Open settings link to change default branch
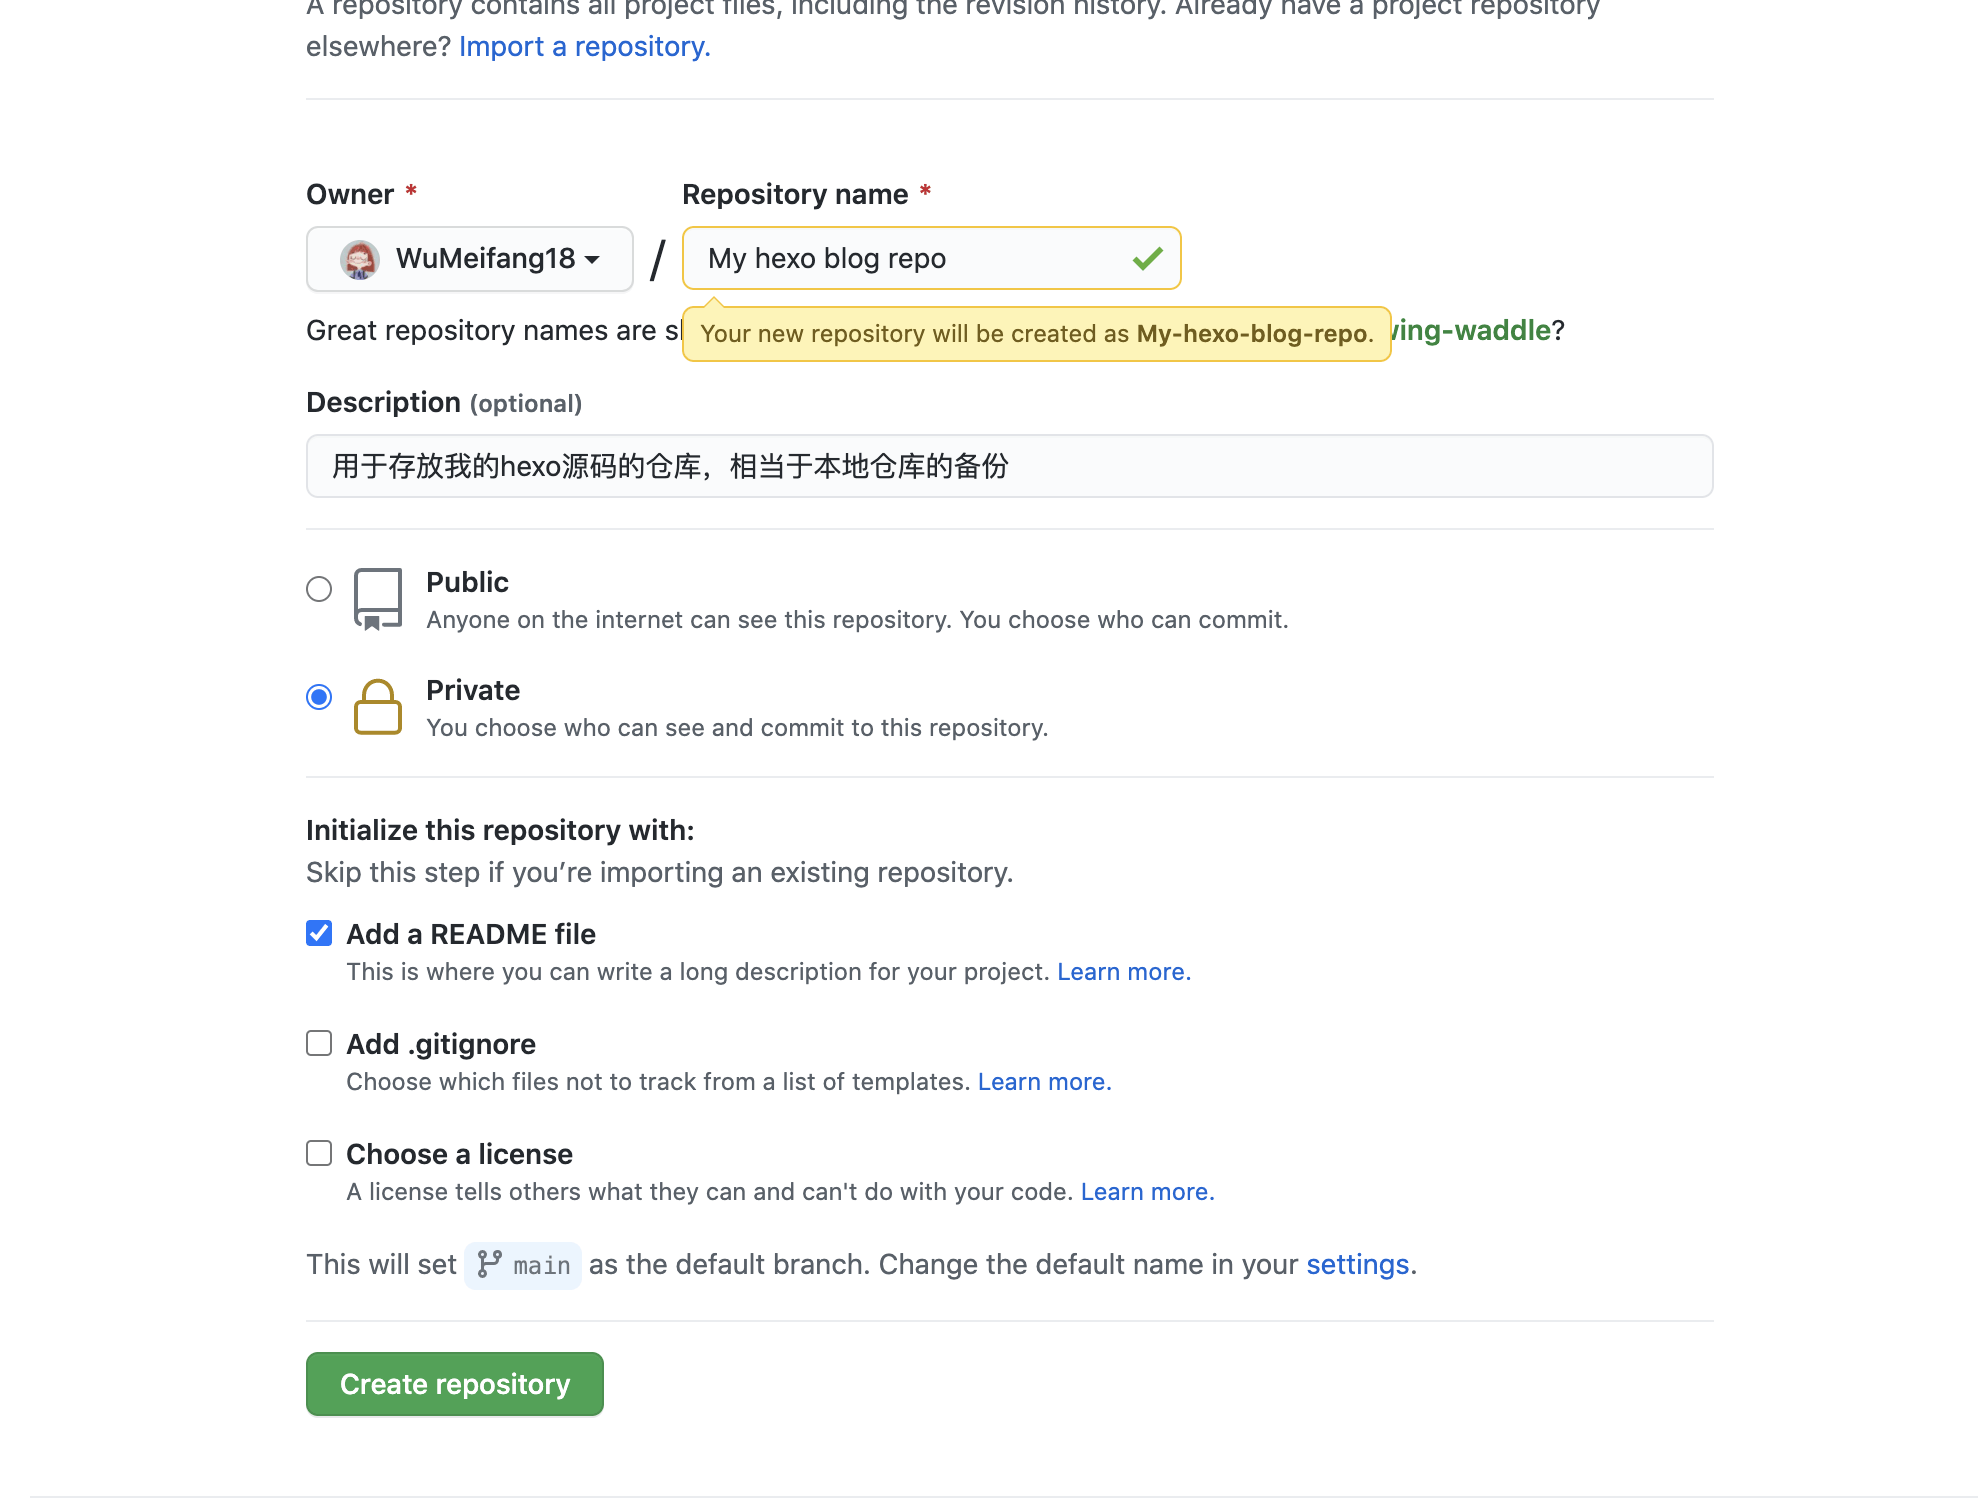The height and width of the screenshot is (1510, 1978). click(x=1357, y=1264)
